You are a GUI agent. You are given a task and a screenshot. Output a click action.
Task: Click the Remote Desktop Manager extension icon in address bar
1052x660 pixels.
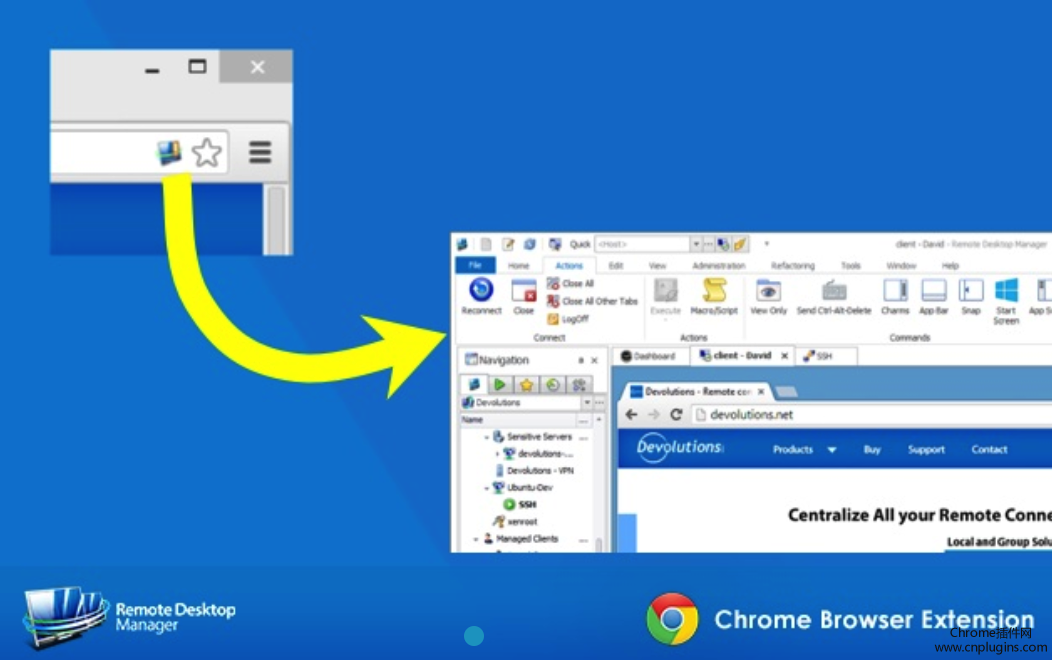click(x=169, y=152)
